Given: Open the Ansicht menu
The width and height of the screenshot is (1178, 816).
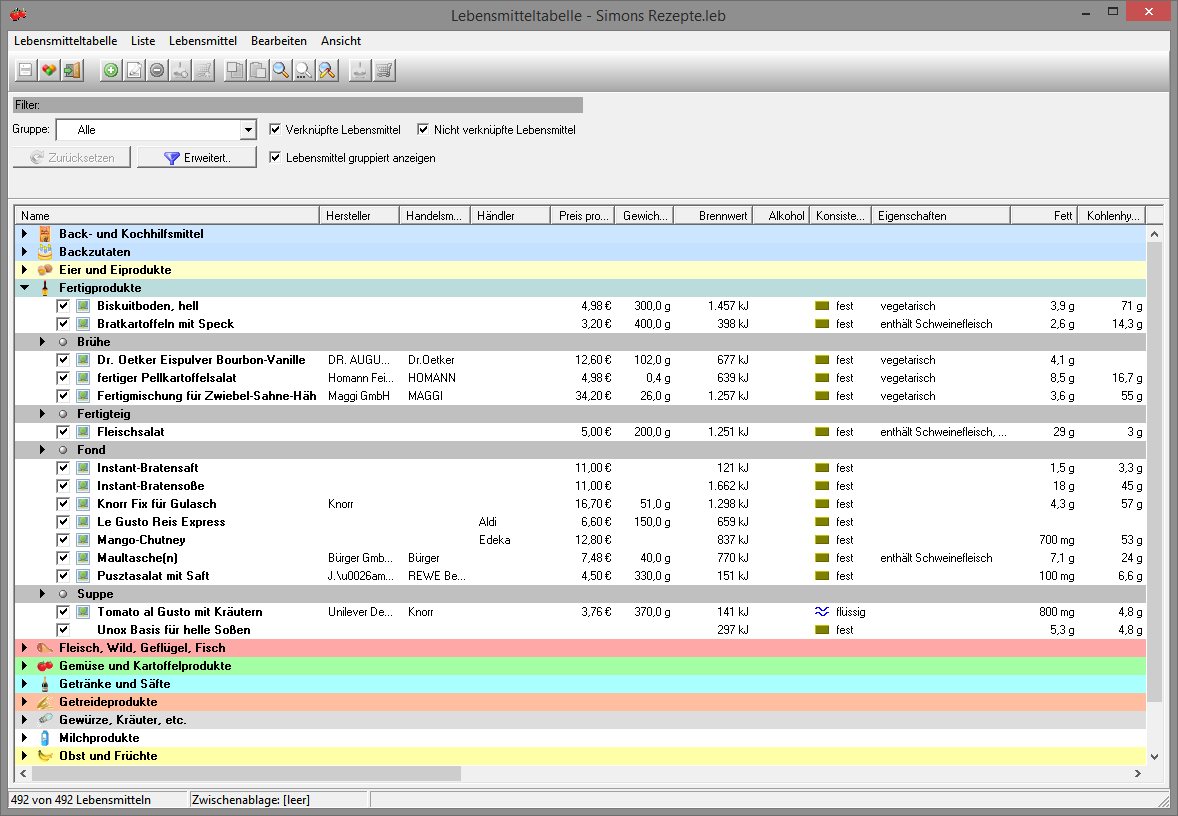Looking at the screenshot, I should coord(341,41).
